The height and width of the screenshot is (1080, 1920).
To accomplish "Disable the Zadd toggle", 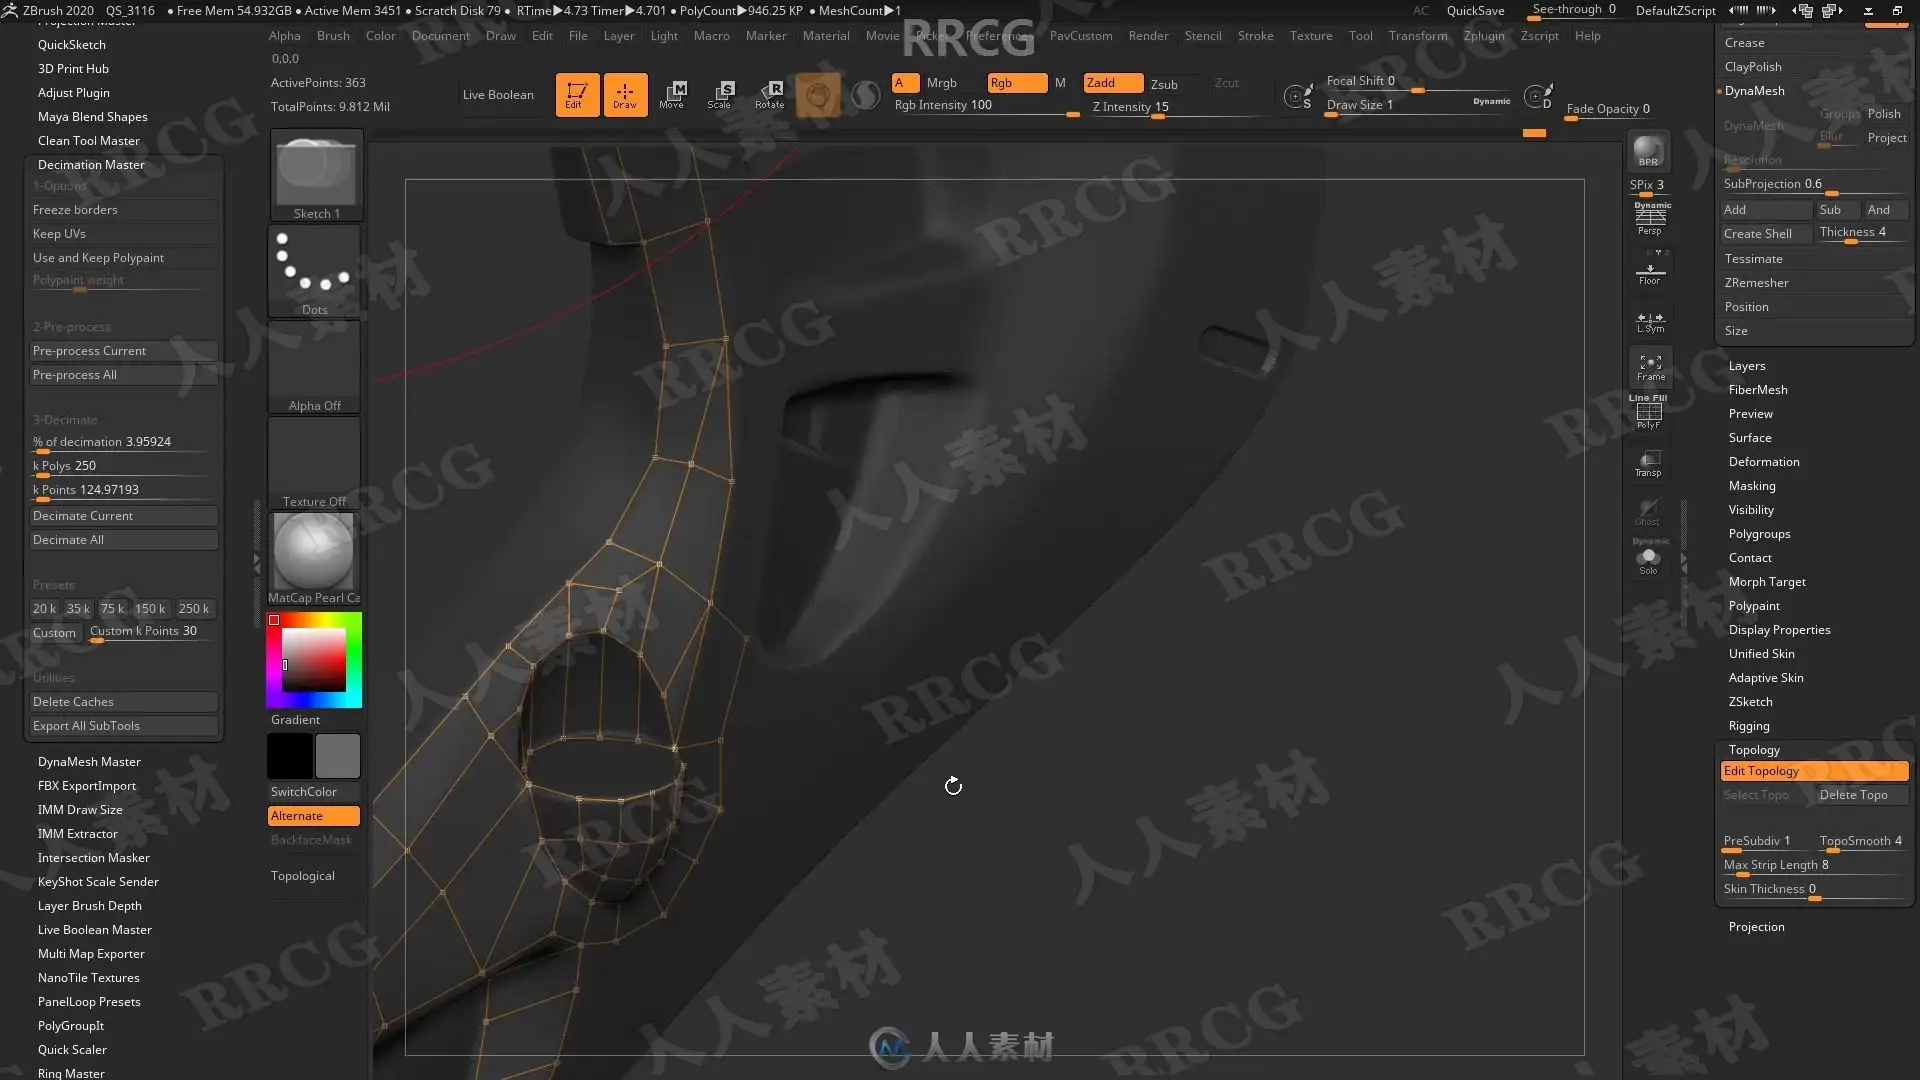I will (x=1112, y=83).
